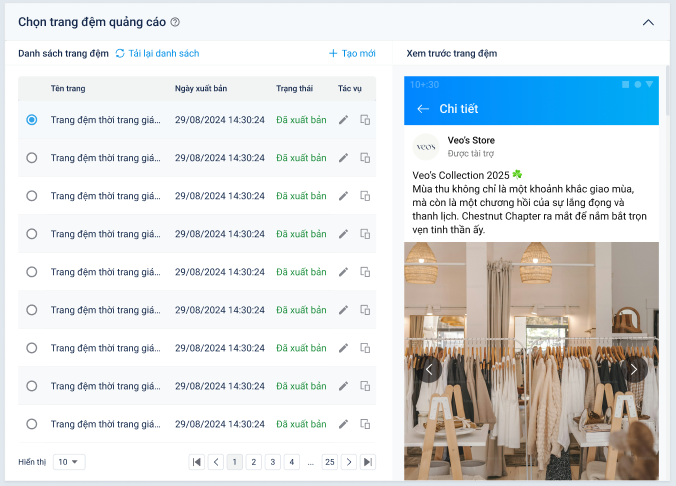Go back using the Chi tiết arrow

[423, 108]
